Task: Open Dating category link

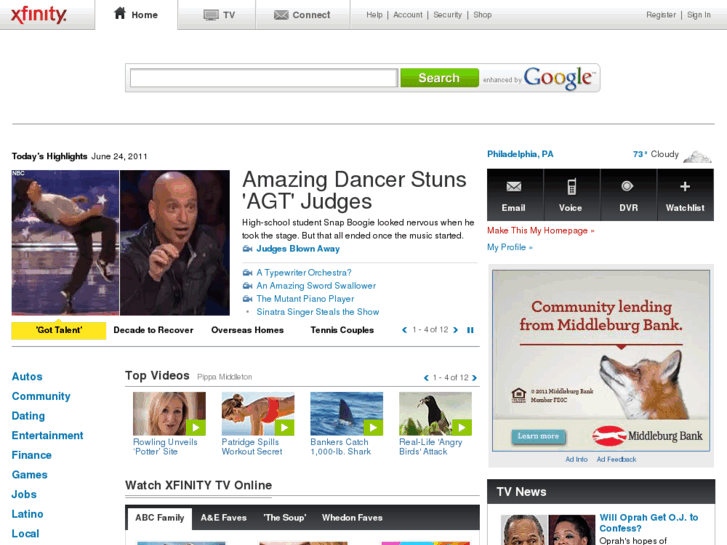Action: (x=28, y=416)
